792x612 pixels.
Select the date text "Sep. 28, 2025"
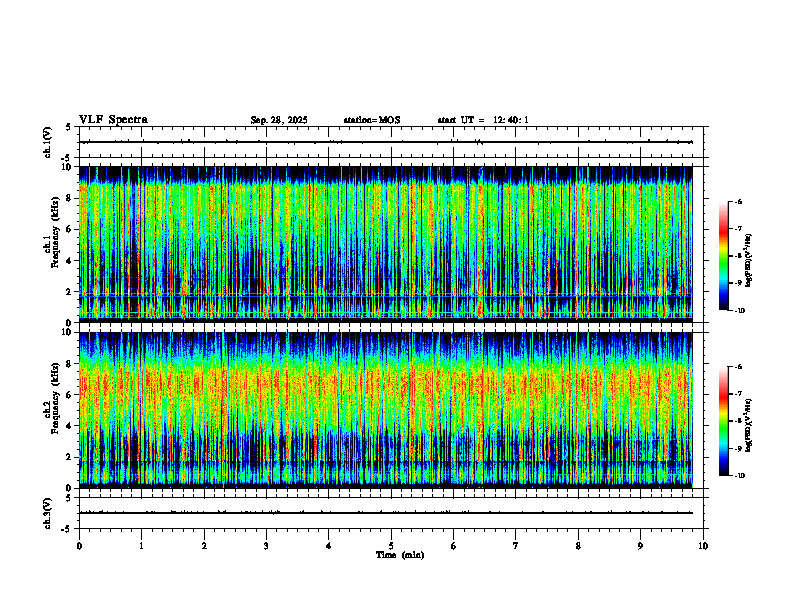click(279, 120)
